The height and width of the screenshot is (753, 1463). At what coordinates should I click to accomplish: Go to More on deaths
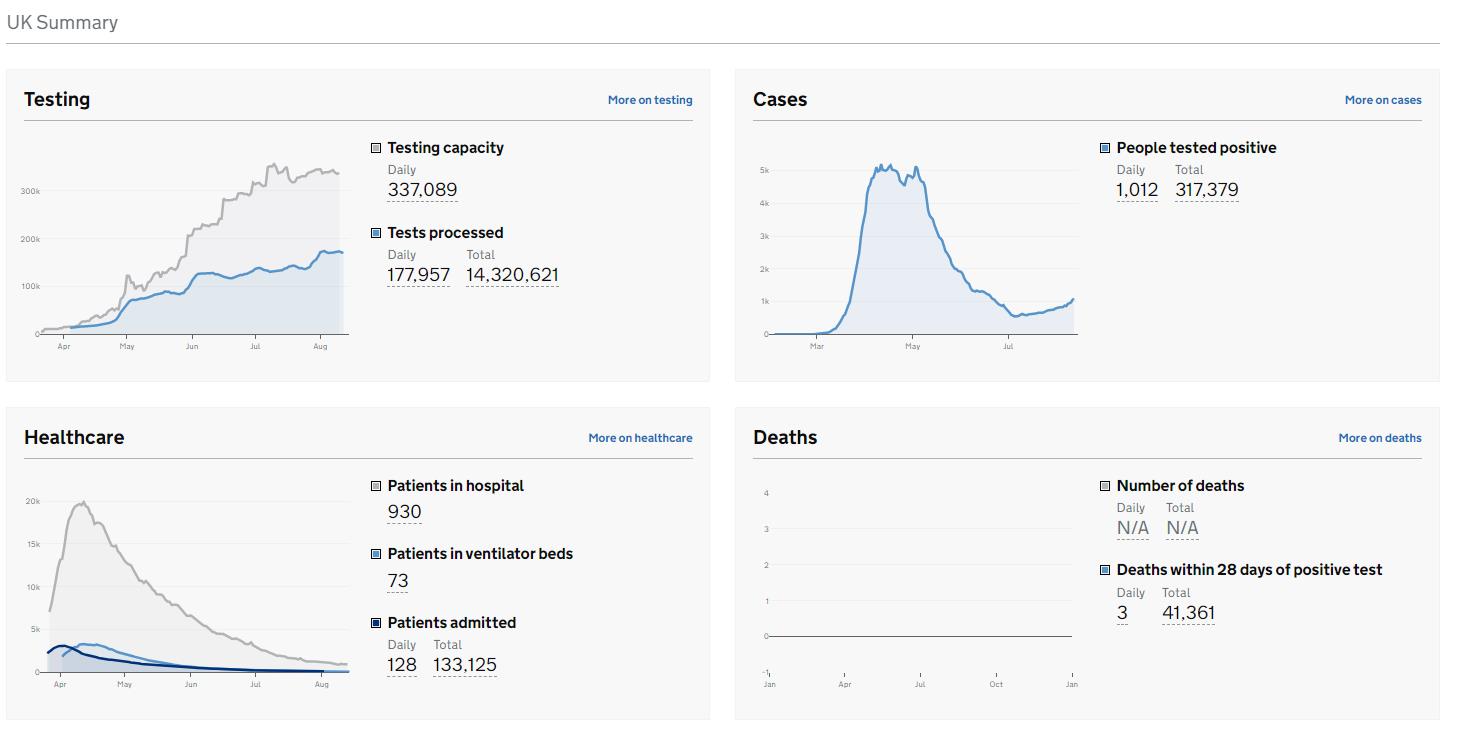(x=1379, y=438)
